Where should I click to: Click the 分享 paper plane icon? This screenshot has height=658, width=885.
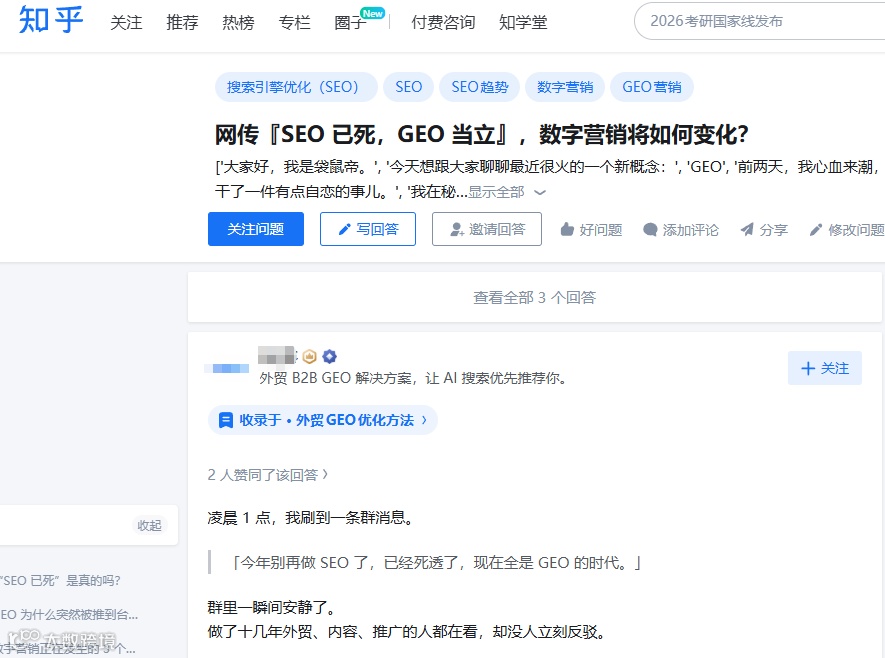tap(747, 229)
